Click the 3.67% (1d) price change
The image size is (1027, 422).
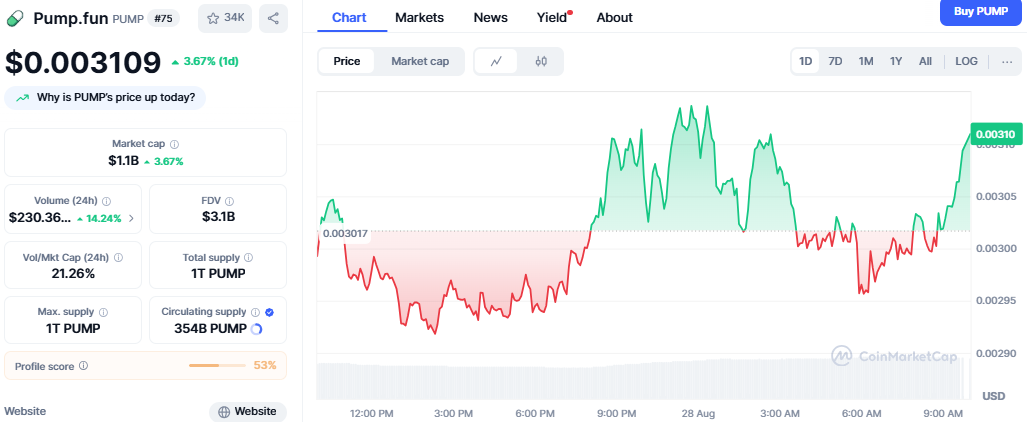205,62
